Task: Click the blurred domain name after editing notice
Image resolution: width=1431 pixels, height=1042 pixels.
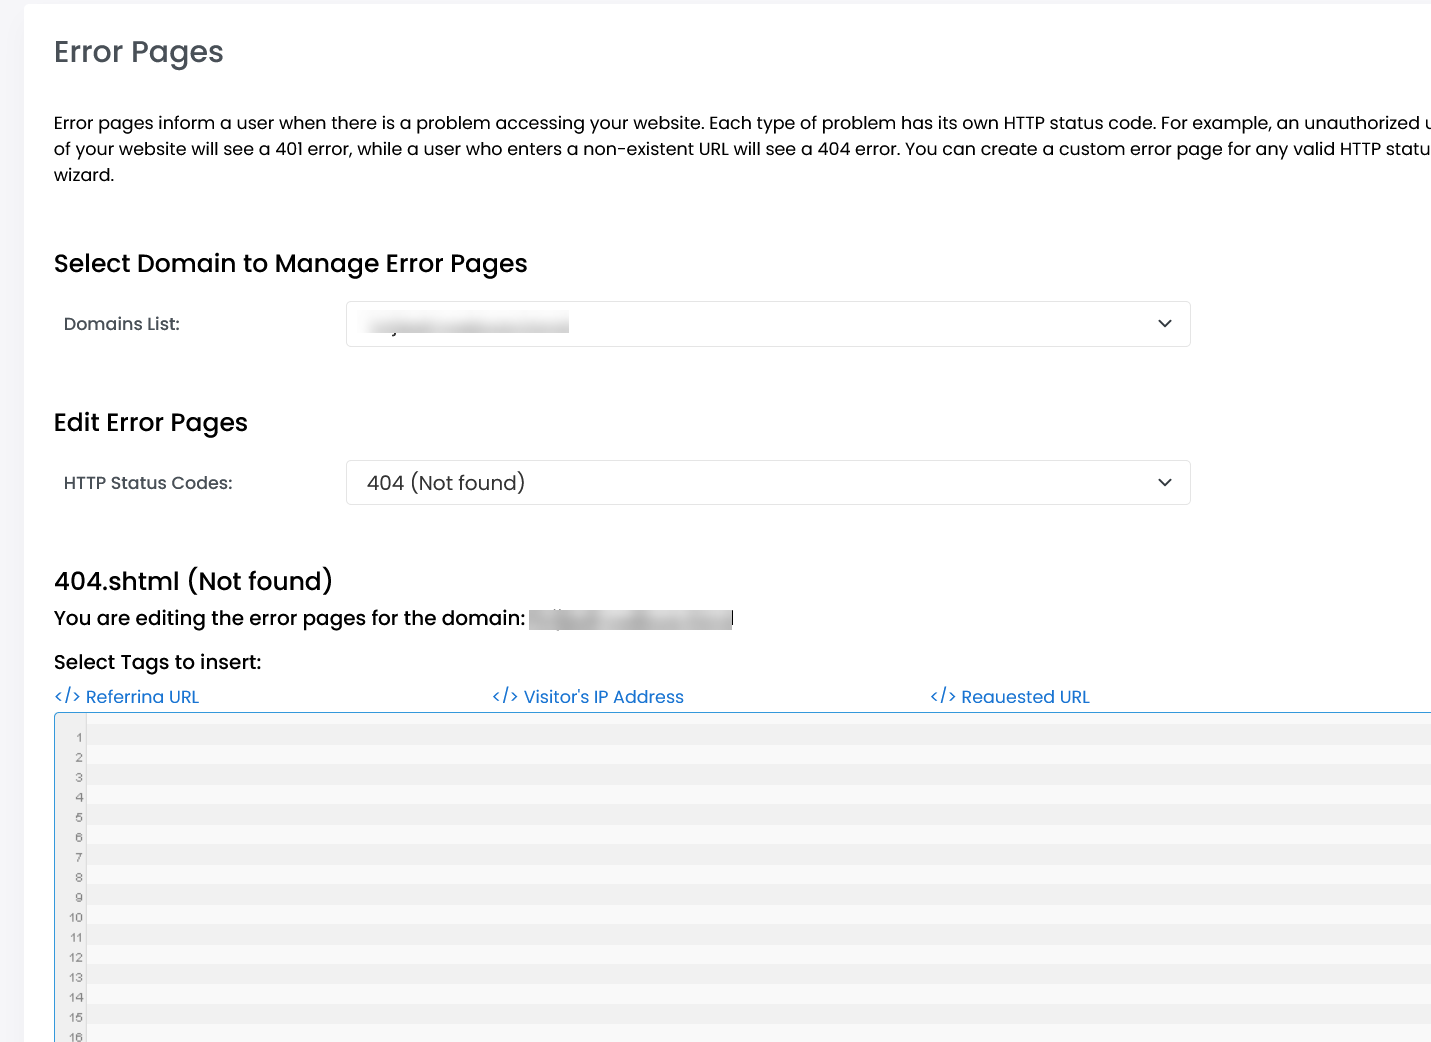Action: click(x=631, y=619)
